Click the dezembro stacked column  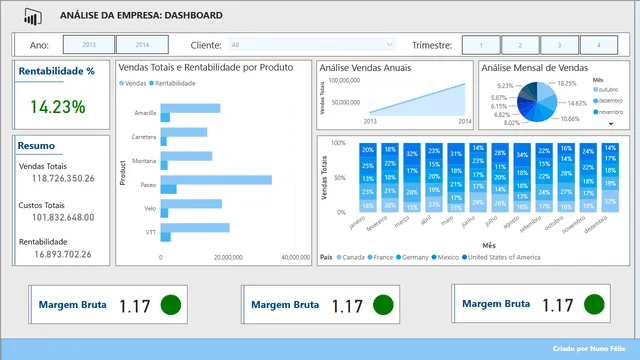[610, 178]
